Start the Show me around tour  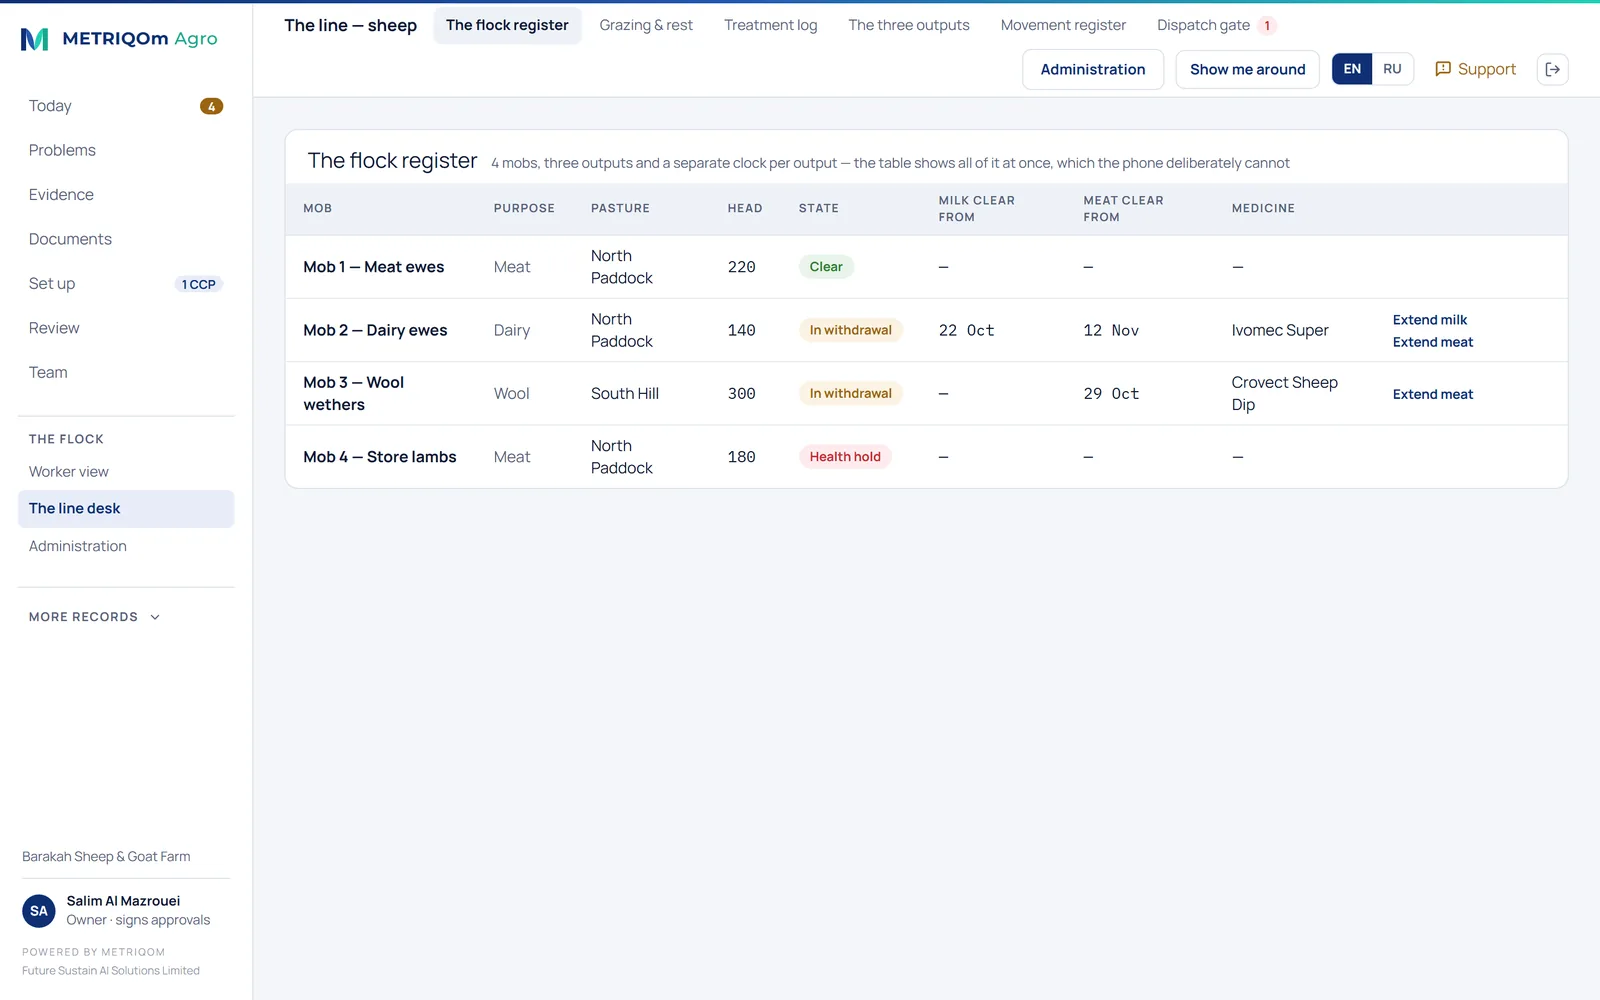click(1247, 69)
